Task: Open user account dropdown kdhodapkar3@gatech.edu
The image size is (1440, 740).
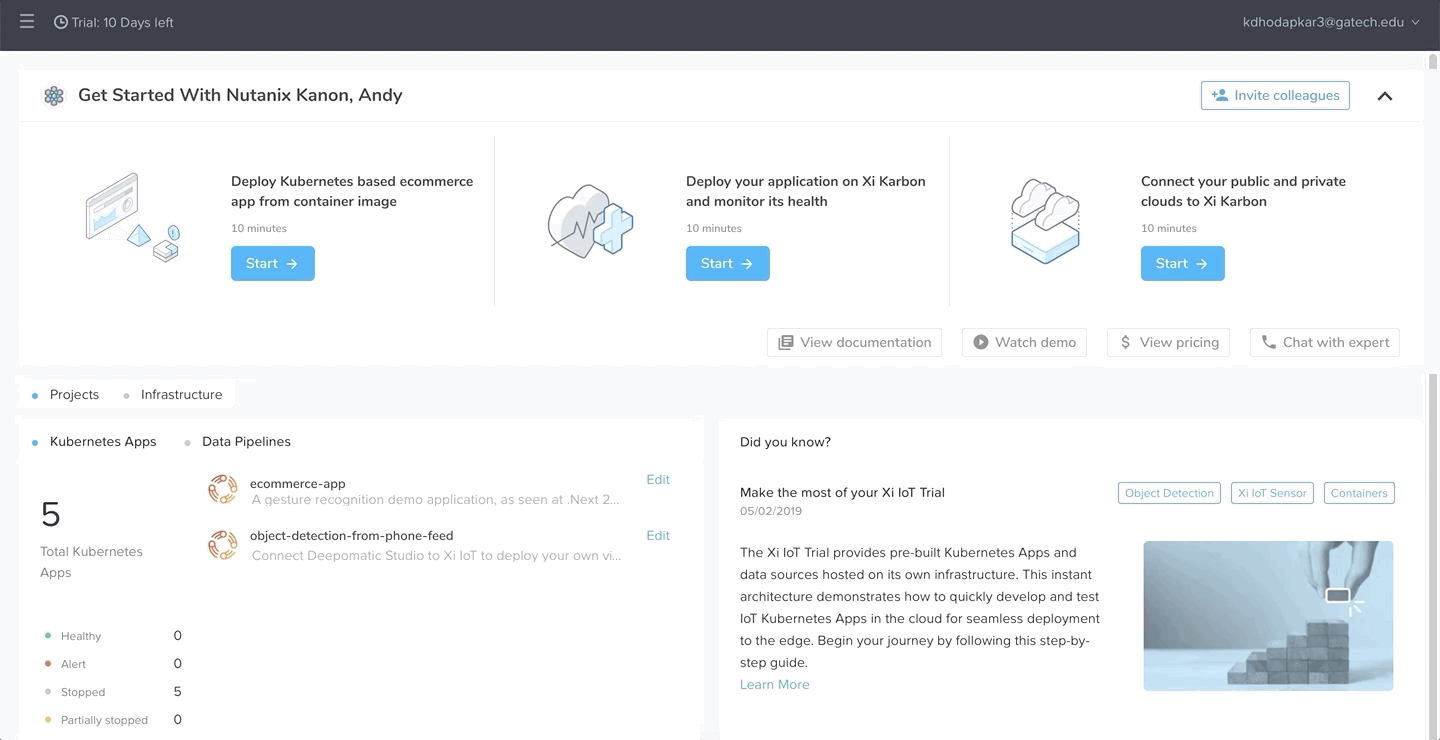Action: 1330,22
